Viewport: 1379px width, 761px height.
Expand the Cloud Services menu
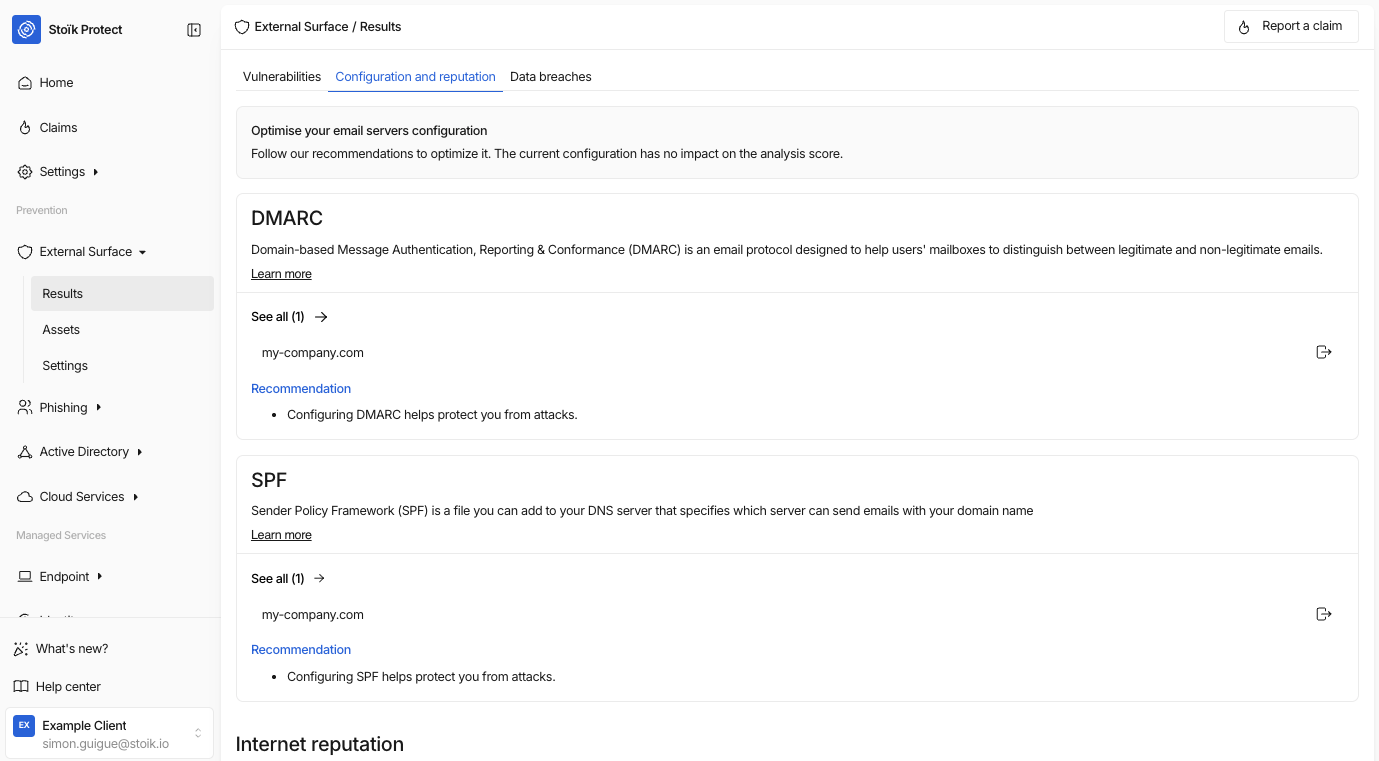pos(135,497)
